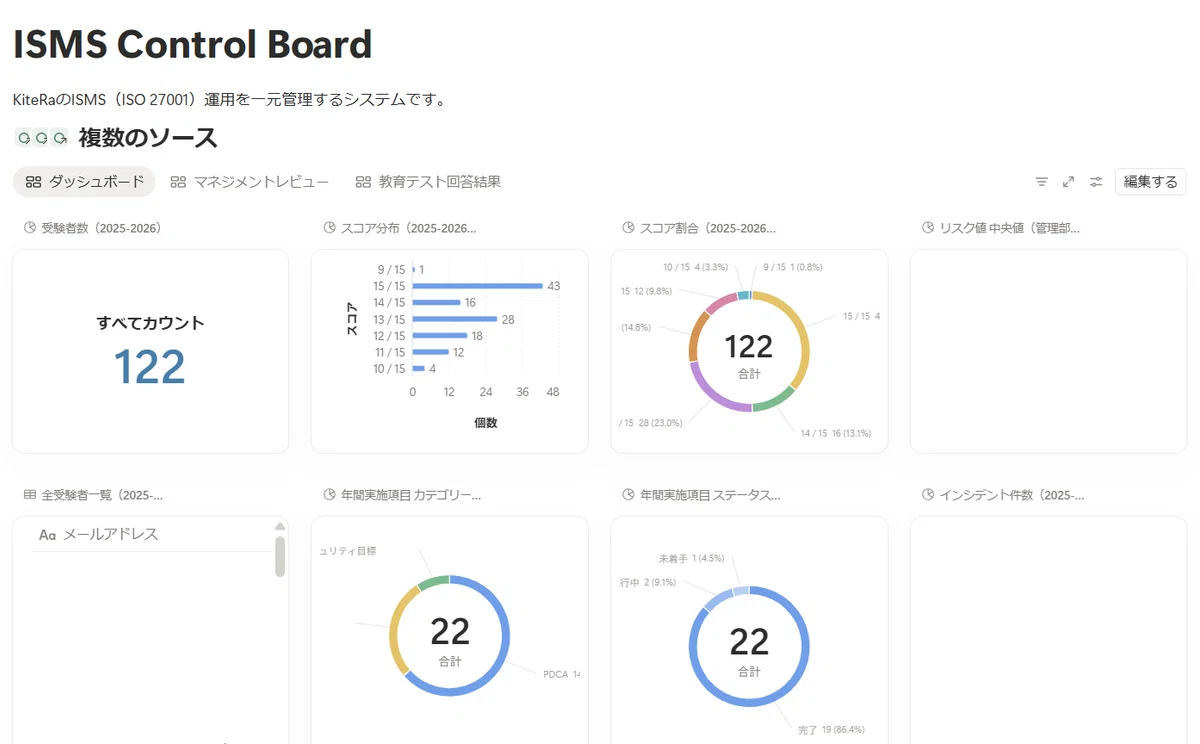Click the 122 count in すべてカウント card
This screenshot has height=744, width=1200.
(150, 366)
